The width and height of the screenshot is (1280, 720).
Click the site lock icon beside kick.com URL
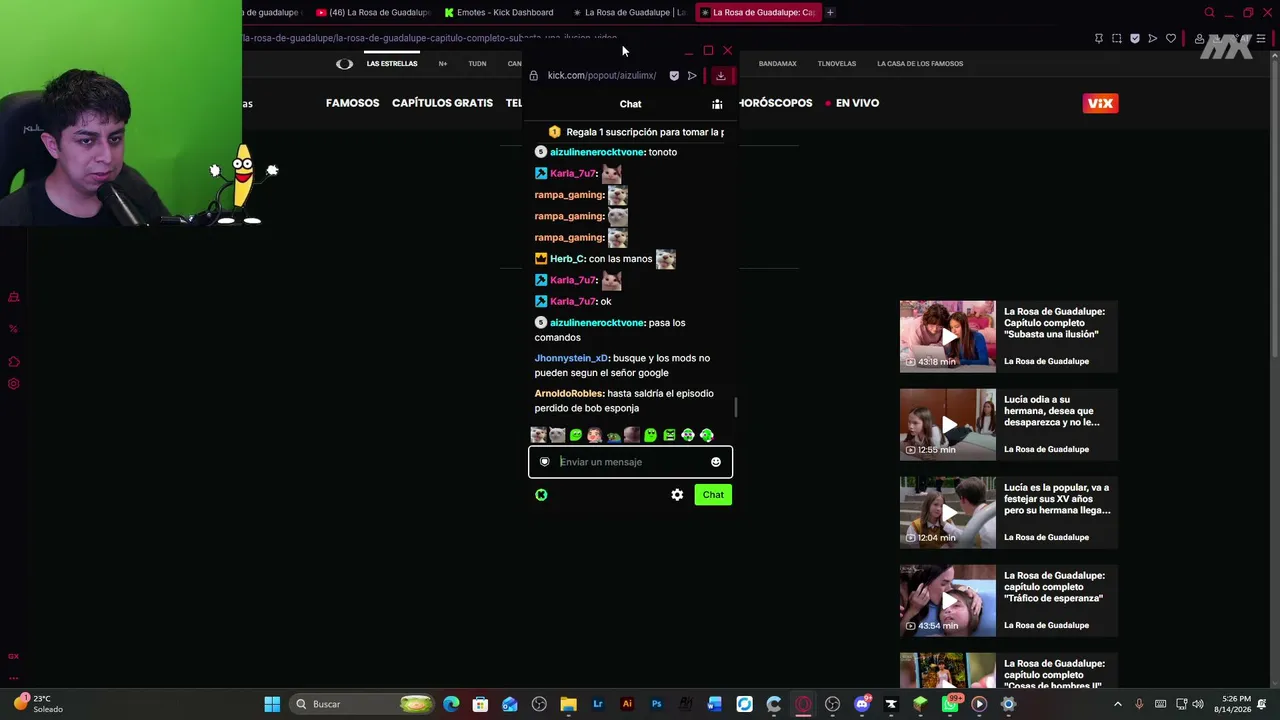tap(533, 76)
